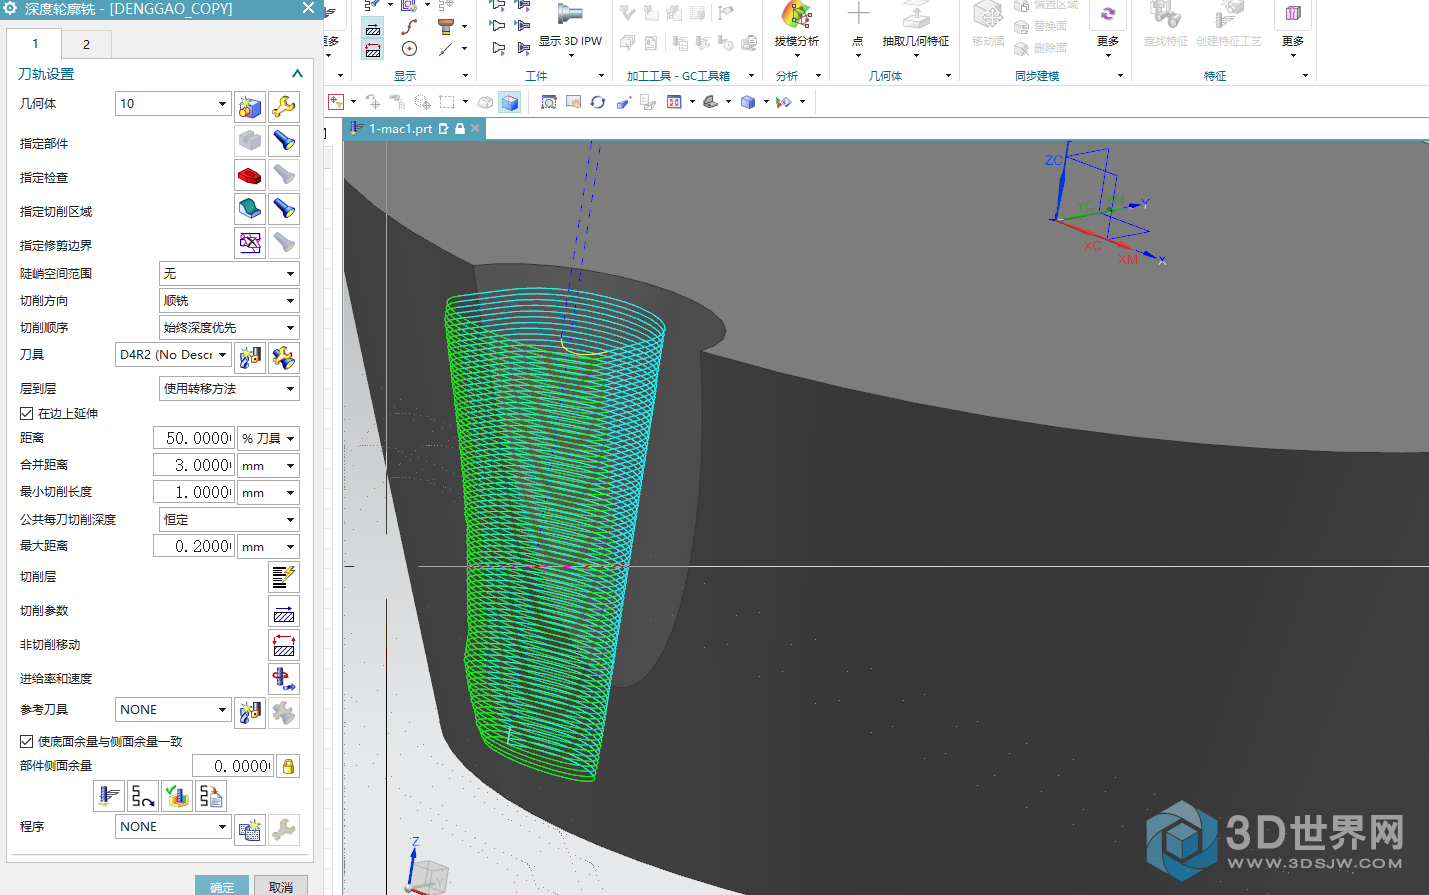Open the 指定修剪边界 select icon

(250, 243)
